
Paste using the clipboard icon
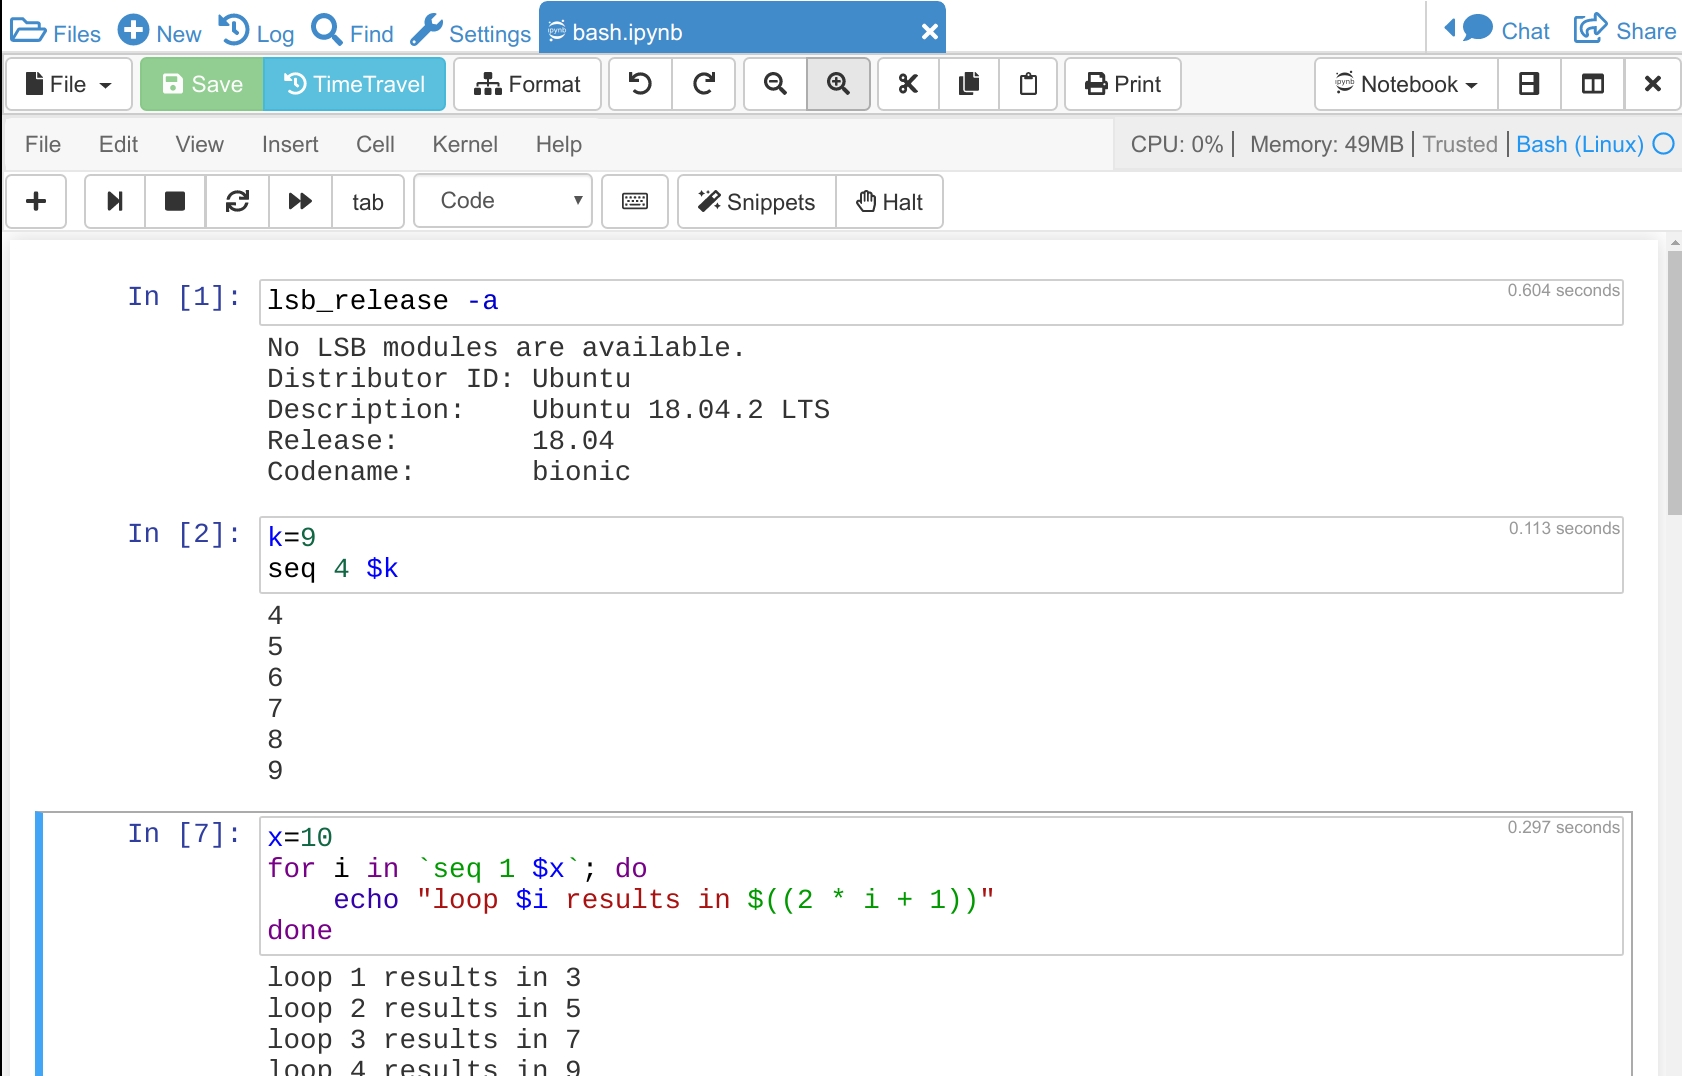(x=1028, y=84)
